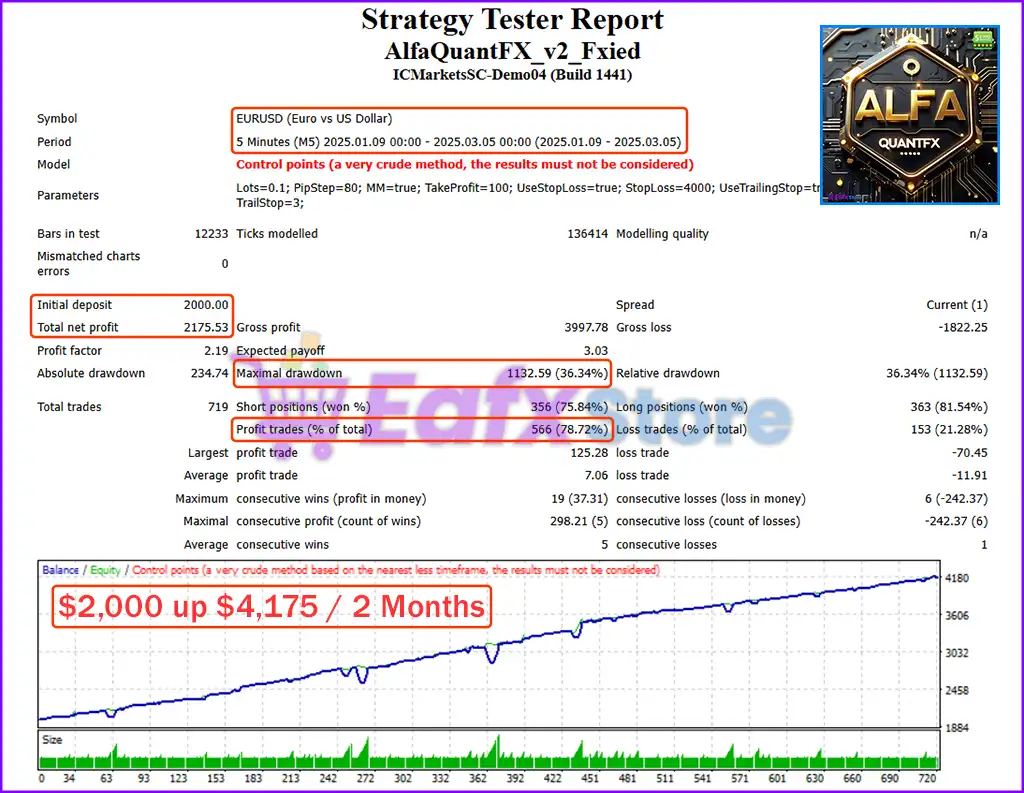Click the Alfa QuantFX logo image
The width and height of the screenshot is (1024, 793).
click(910, 115)
